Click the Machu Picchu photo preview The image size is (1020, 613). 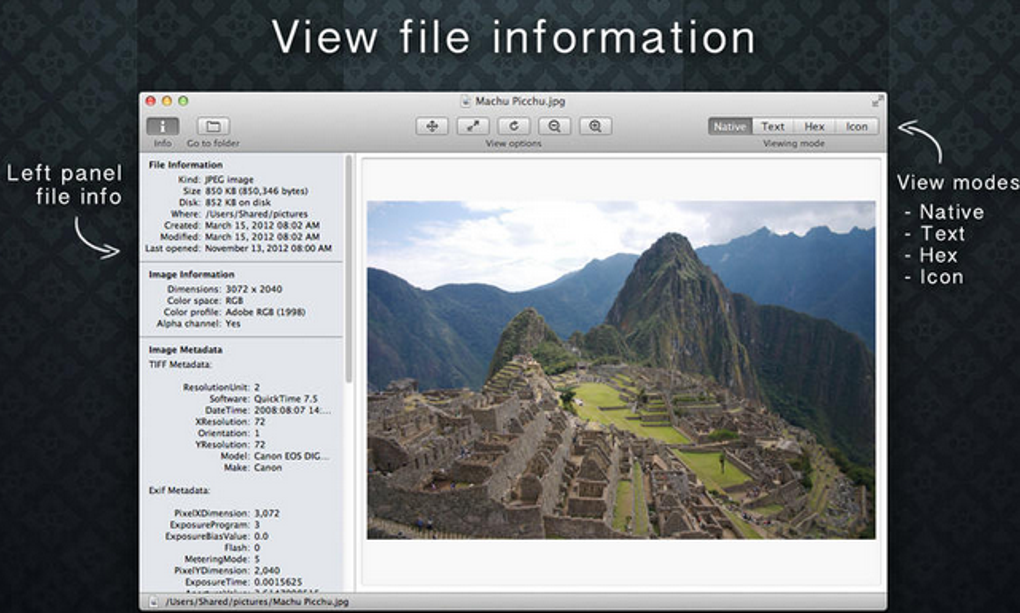[x=621, y=370]
